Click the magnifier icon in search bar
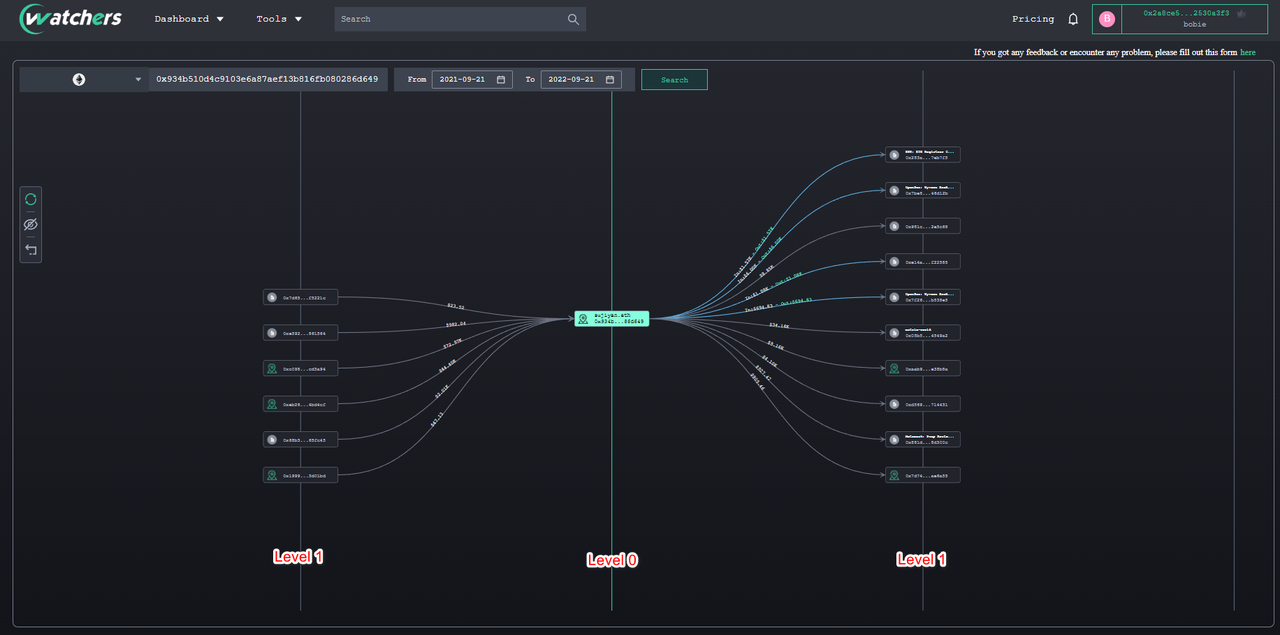This screenshot has width=1280, height=635. [x=573, y=19]
